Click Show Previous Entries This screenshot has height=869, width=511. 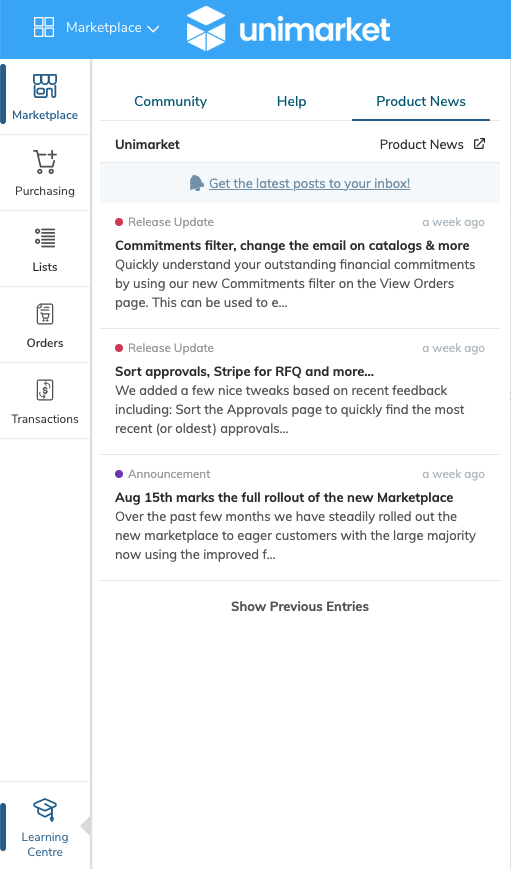coord(300,606)
